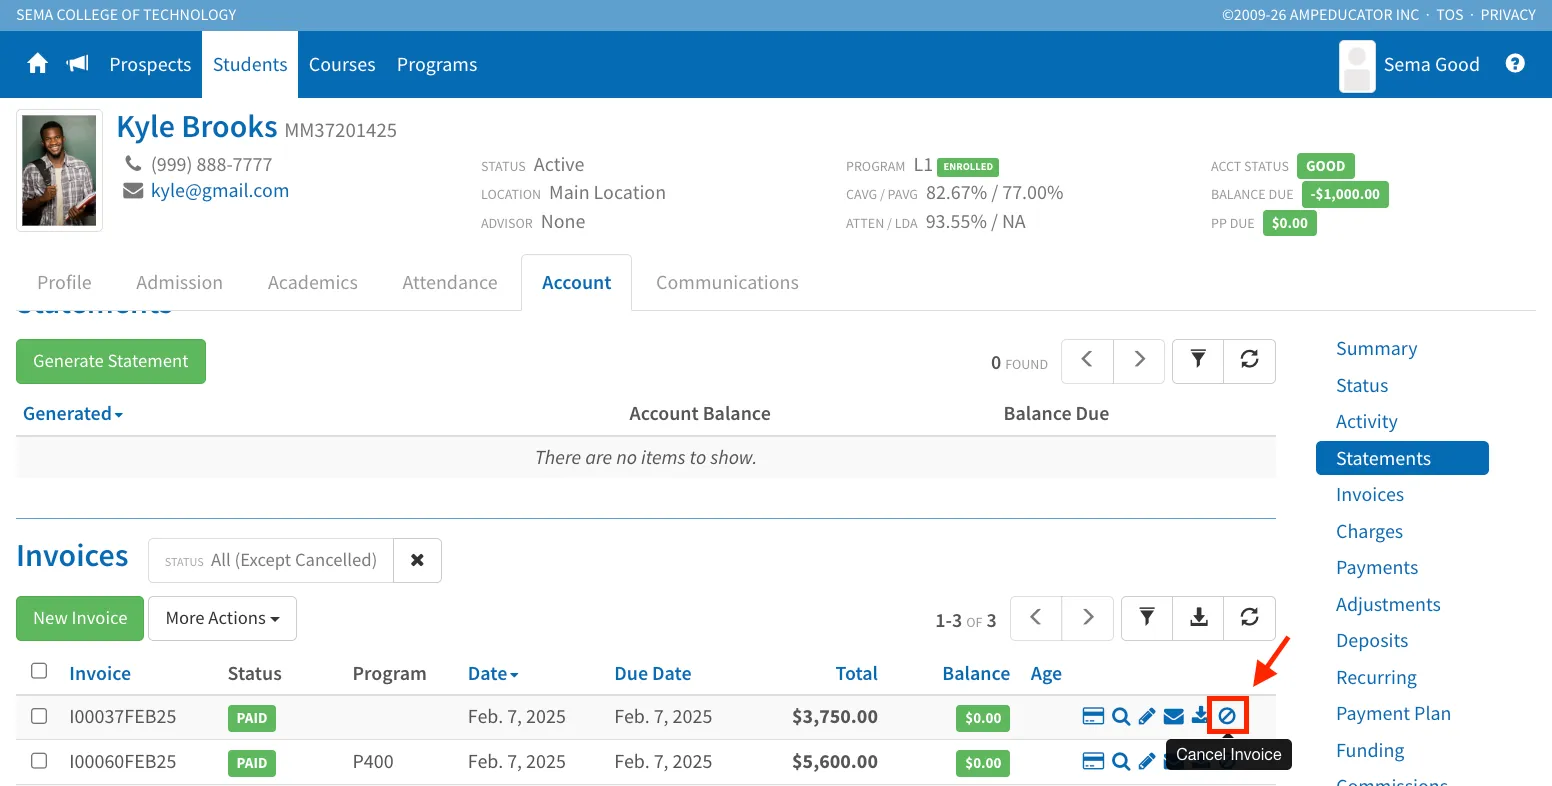Screen dimensions: 1552x786
Task: Switch to the Academics tab
Action: pyautogui.click(x=312, y=282)
